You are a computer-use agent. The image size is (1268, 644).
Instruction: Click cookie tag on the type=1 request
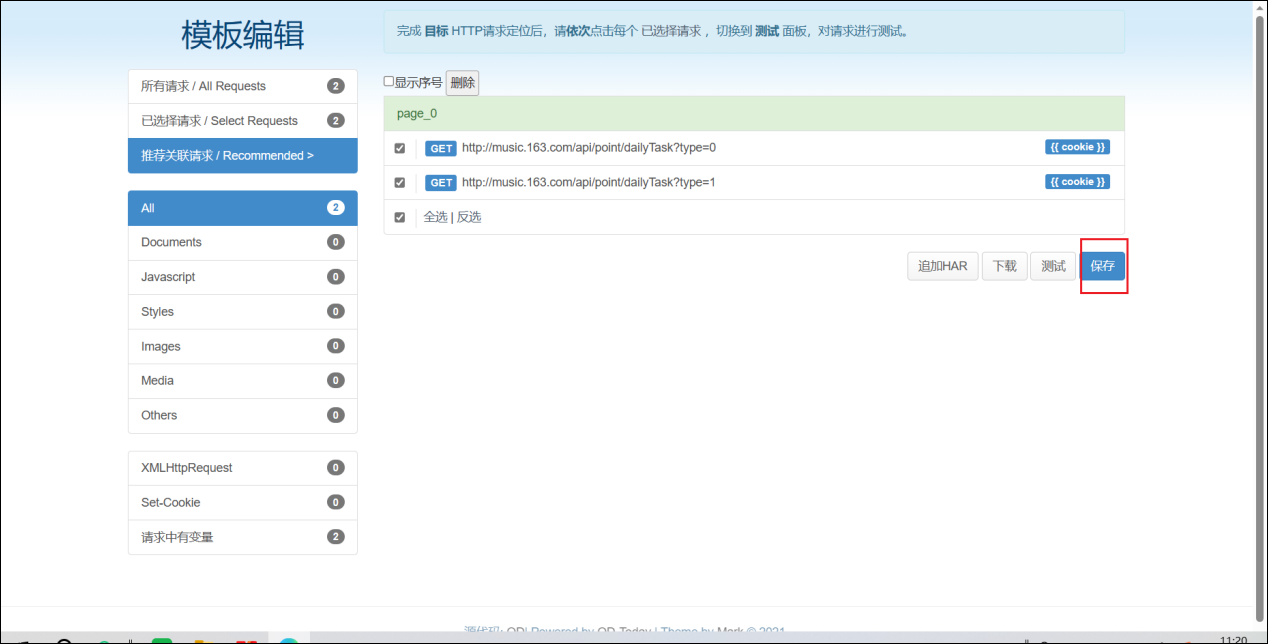click(x=1077, y=182)
